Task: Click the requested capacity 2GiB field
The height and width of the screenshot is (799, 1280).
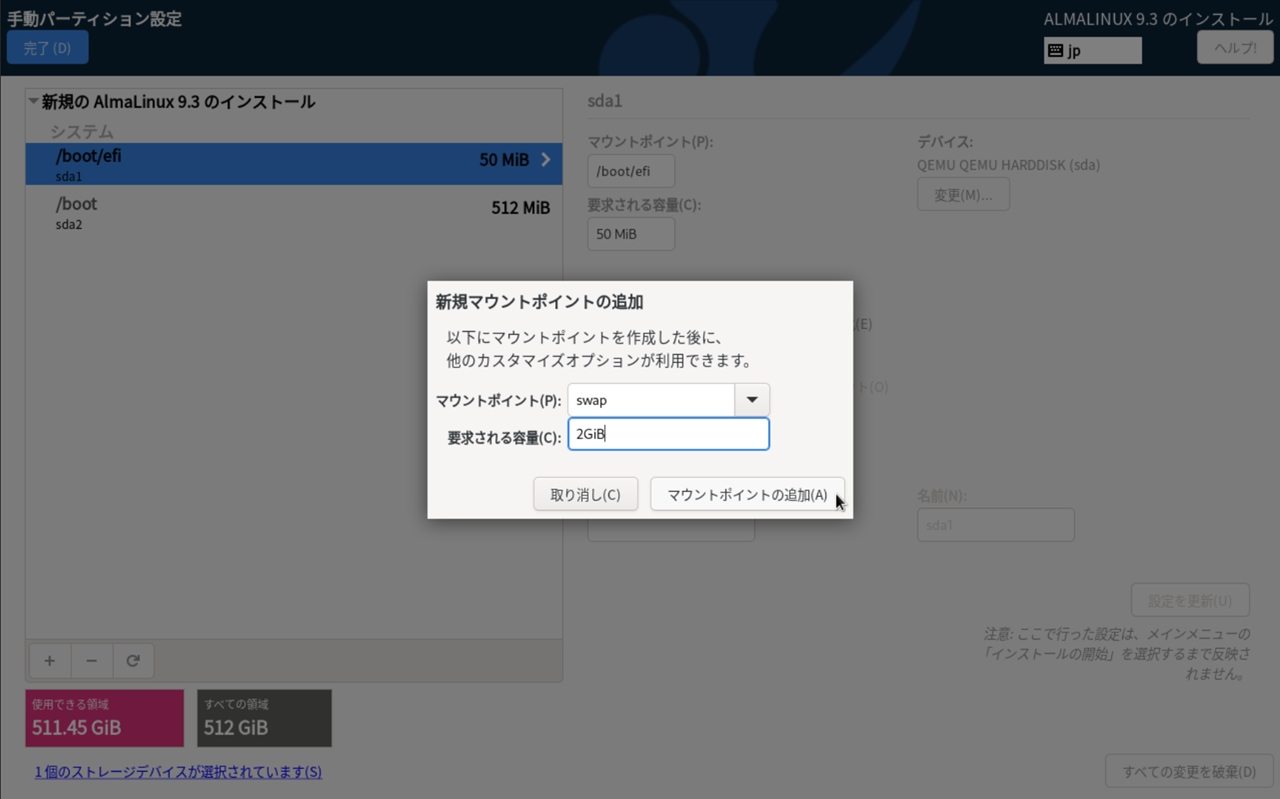Action: click(x=668, y=434)
